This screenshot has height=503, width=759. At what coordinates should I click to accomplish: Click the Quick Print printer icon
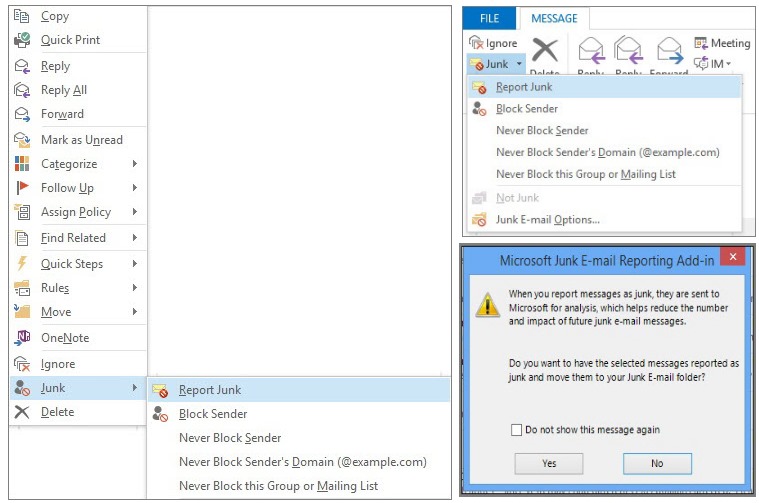click(x=22, y=40)
